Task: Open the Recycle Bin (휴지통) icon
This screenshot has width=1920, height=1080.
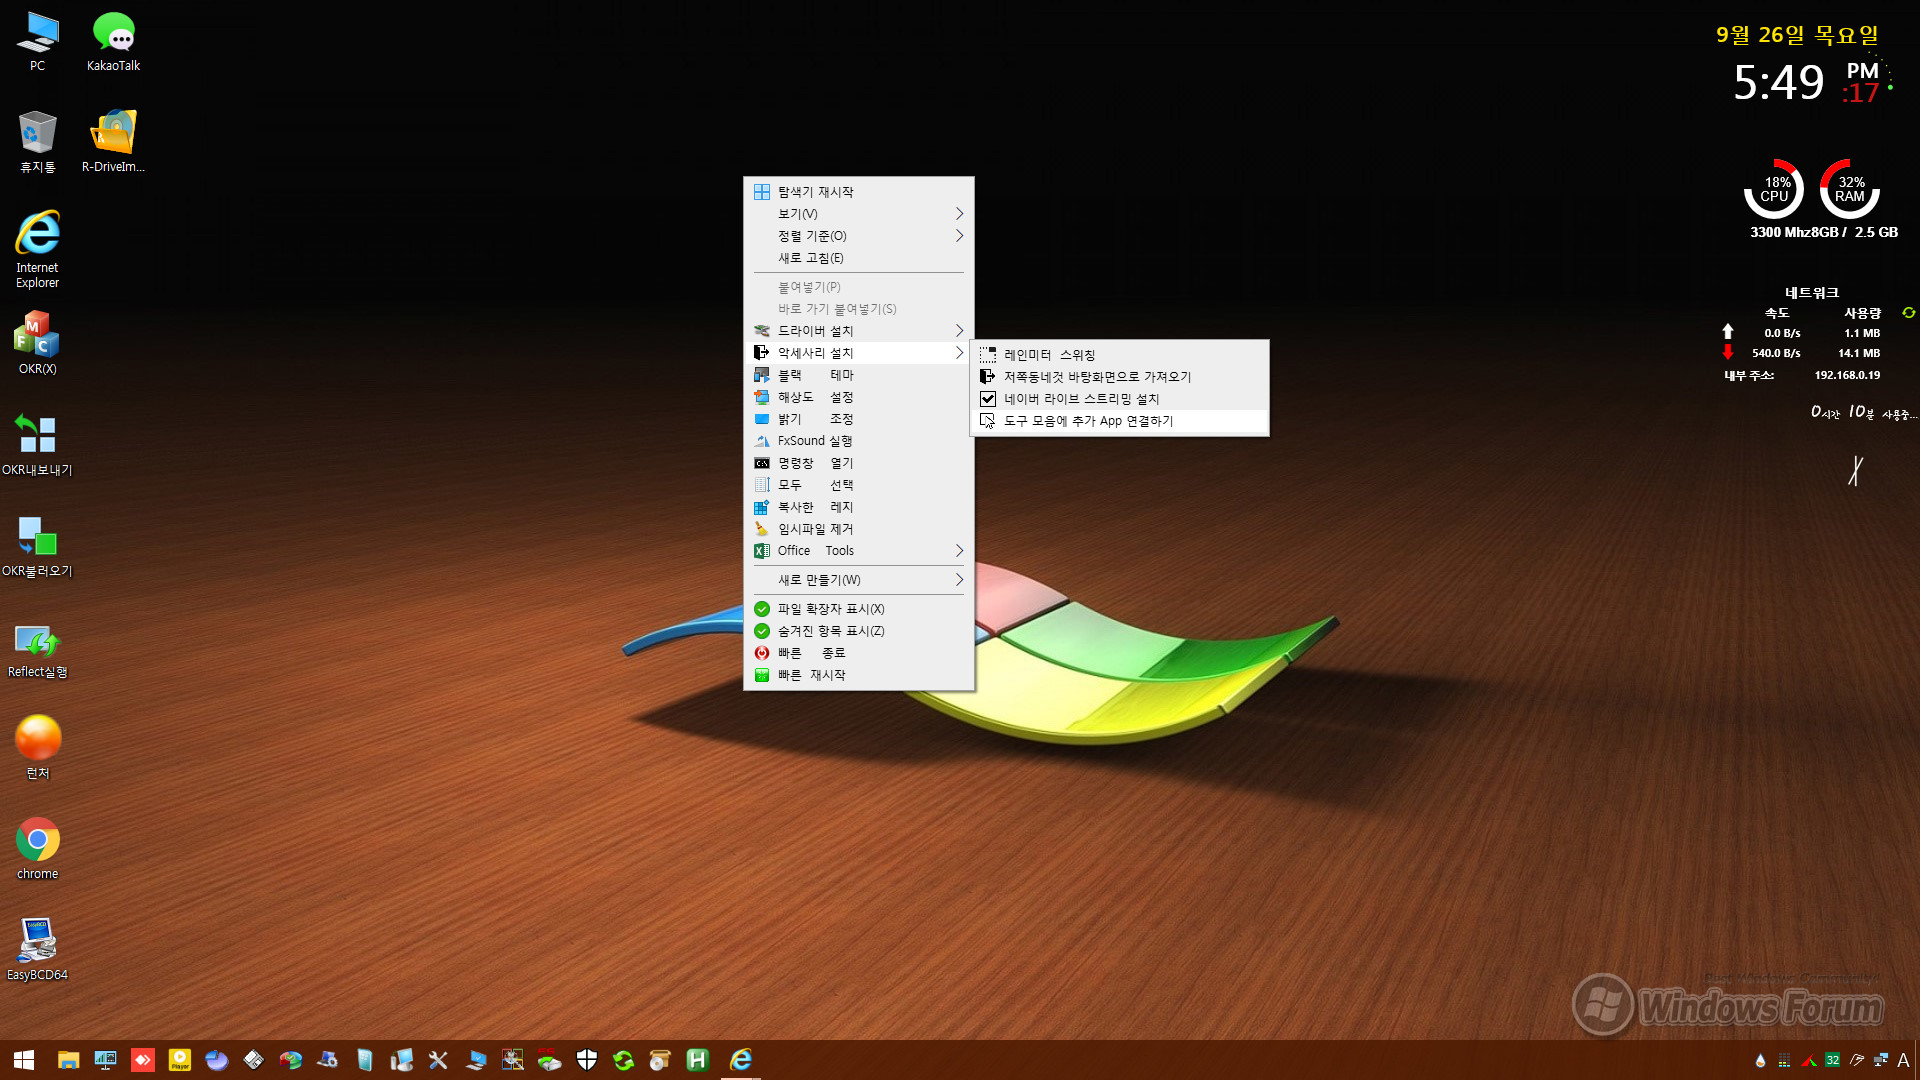Action: pos(37,142)
